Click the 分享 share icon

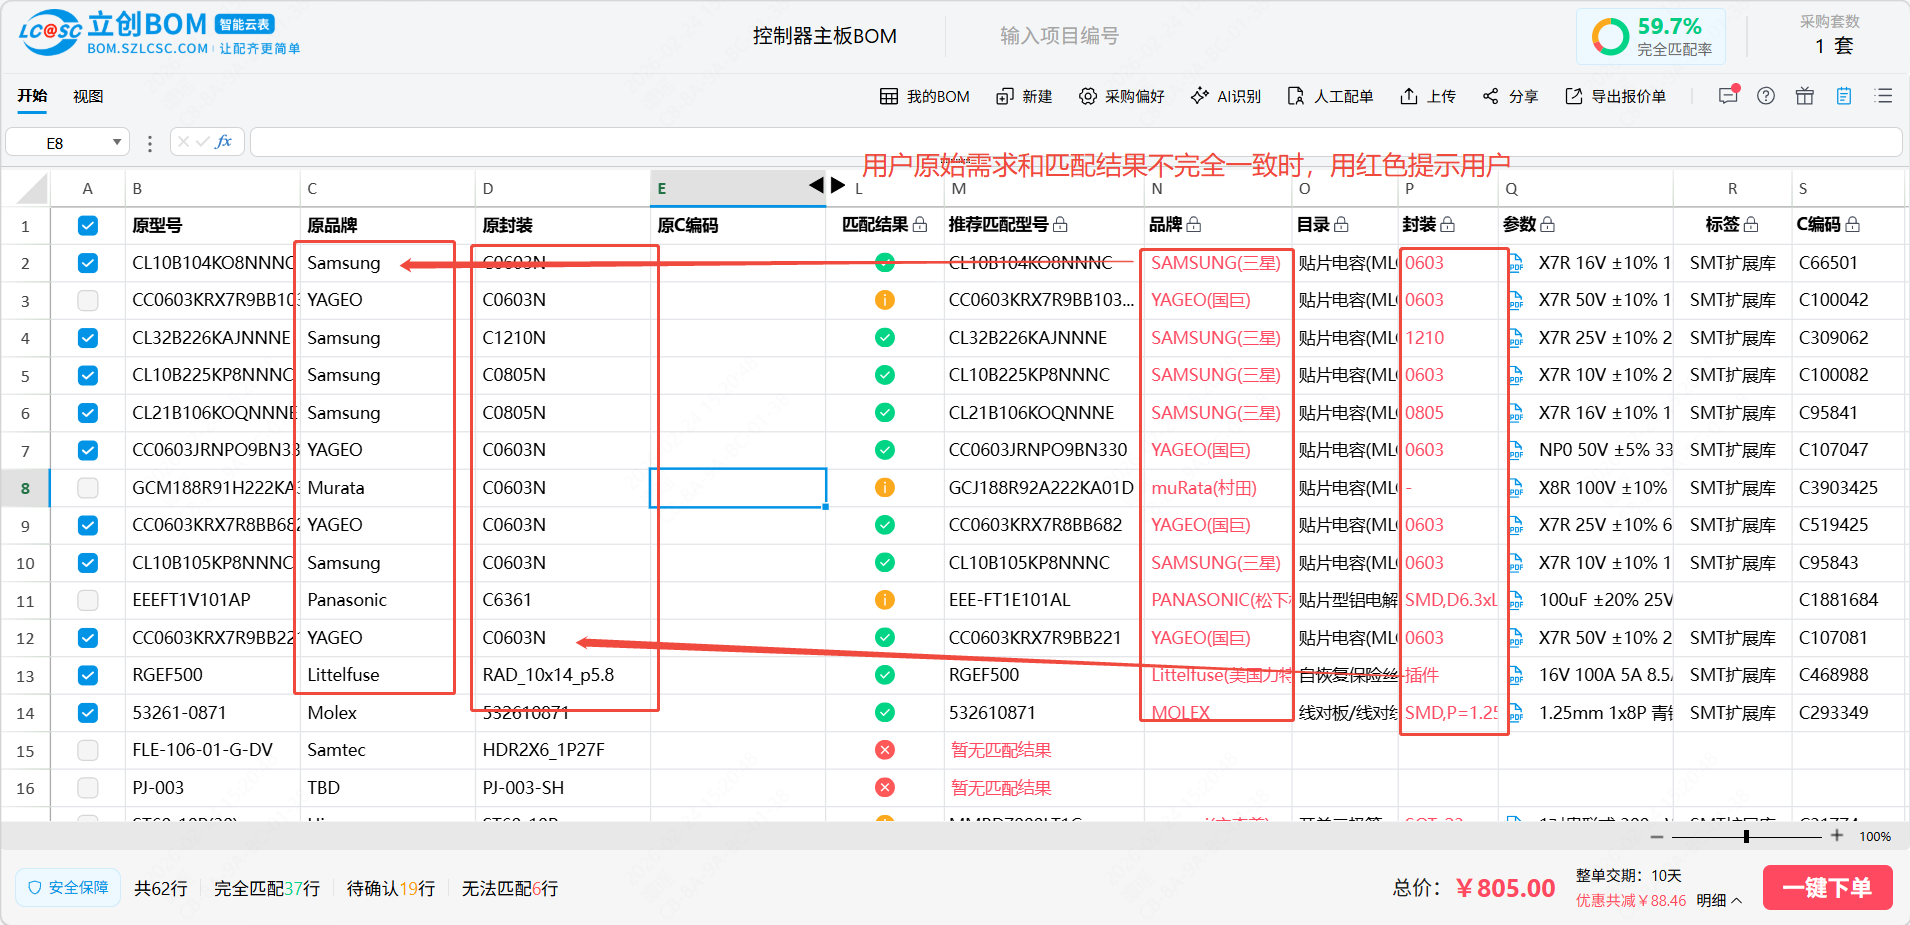point(1491,96)
